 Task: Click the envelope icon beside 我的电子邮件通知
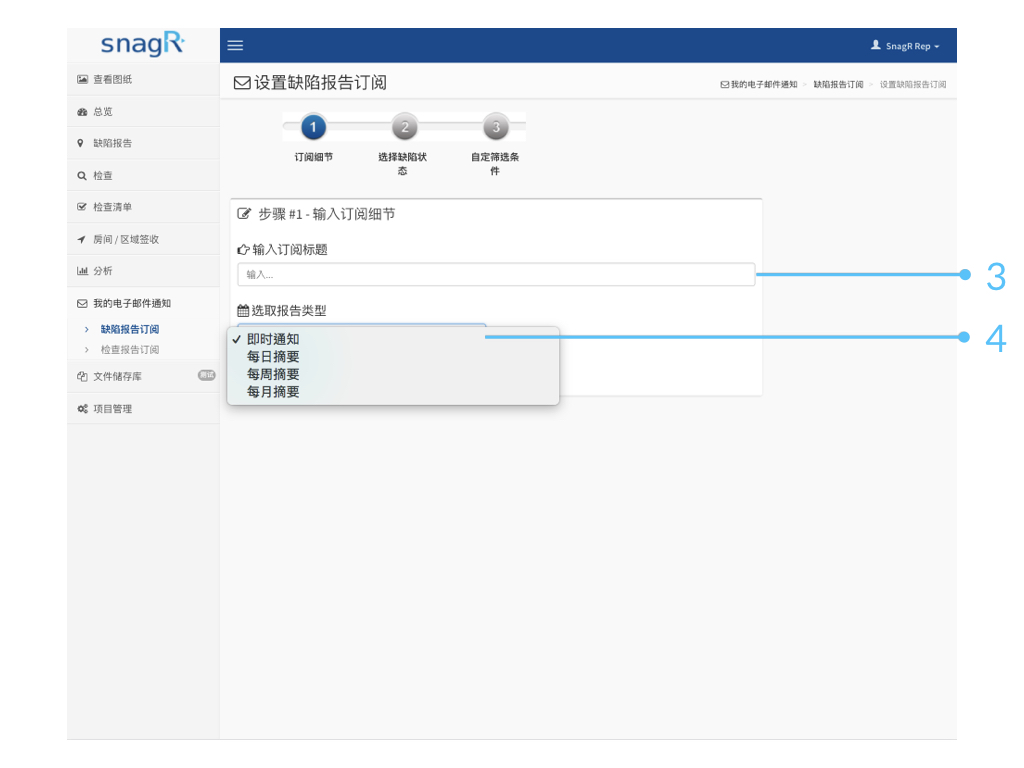coord(82,303)
